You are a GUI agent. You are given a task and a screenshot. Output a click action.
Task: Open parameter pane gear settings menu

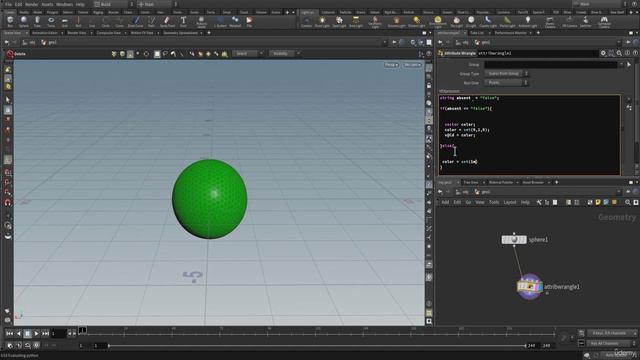click(603, 53)
